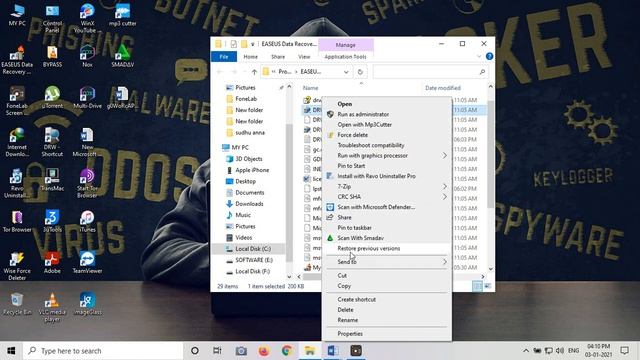Show hidden system tray icons

tap(526, 351)
